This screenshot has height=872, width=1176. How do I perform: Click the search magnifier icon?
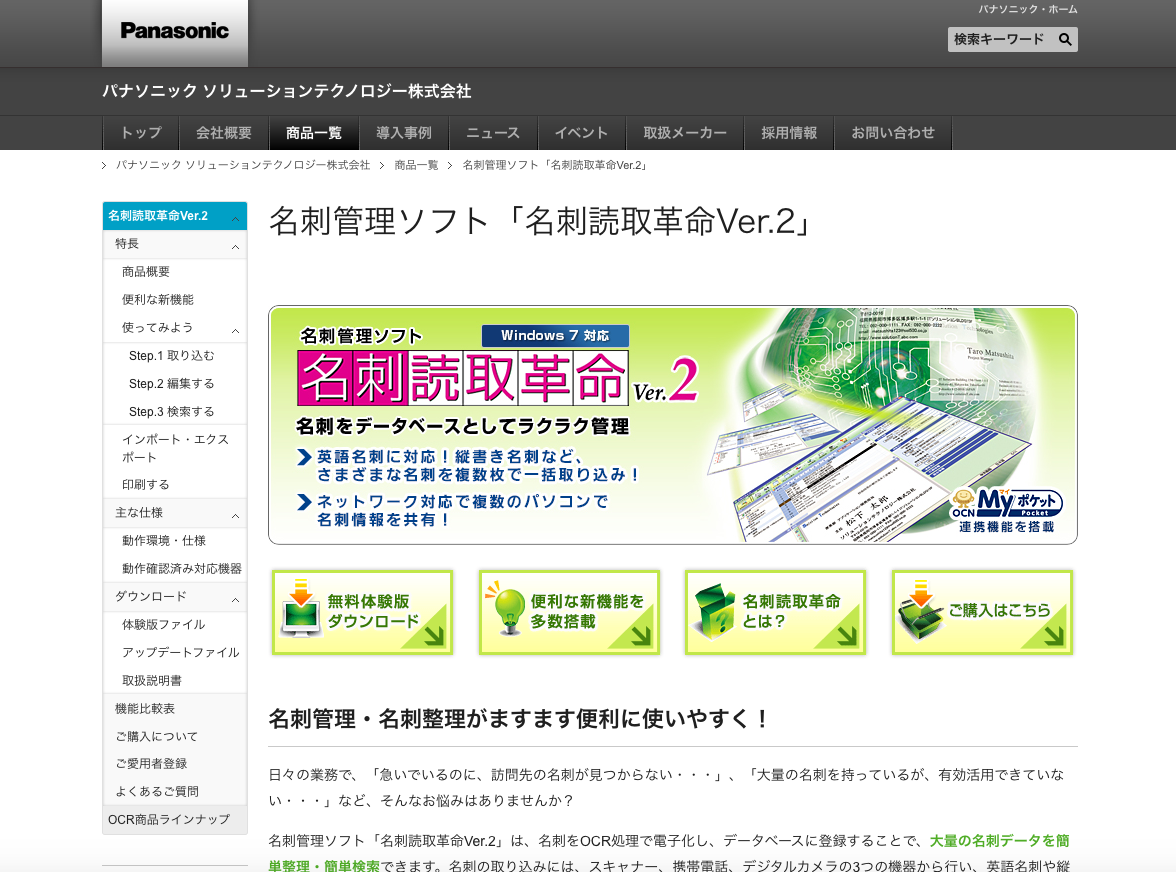[1065, 40]
